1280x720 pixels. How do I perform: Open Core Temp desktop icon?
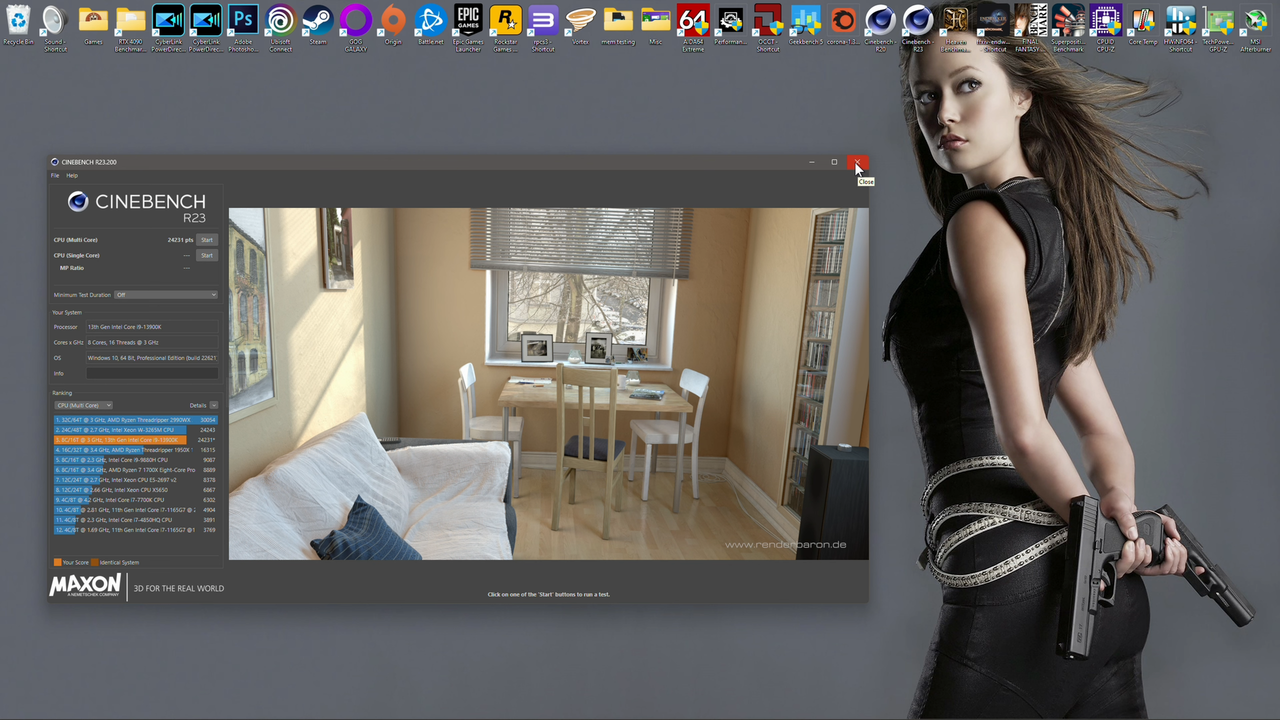pyautogui.click(x=1143, y=26)
